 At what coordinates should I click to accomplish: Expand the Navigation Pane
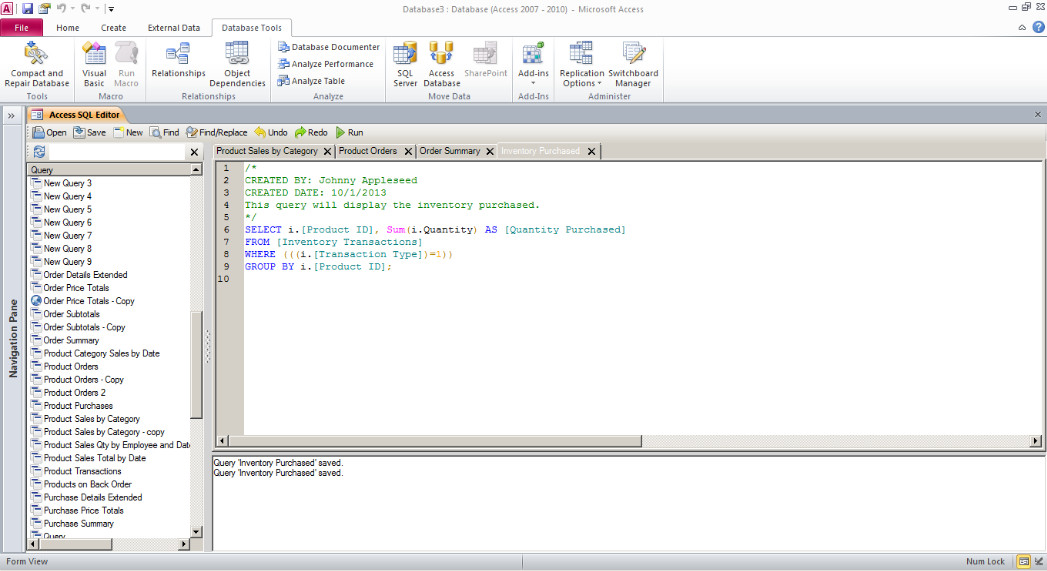[x=13, y=116]
